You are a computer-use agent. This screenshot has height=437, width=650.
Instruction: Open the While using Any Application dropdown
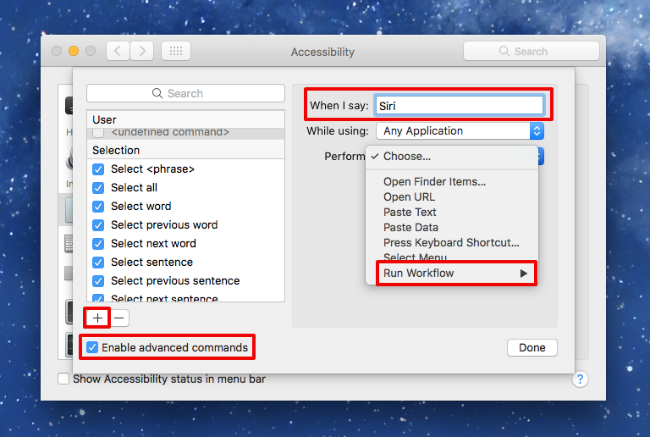460,131
